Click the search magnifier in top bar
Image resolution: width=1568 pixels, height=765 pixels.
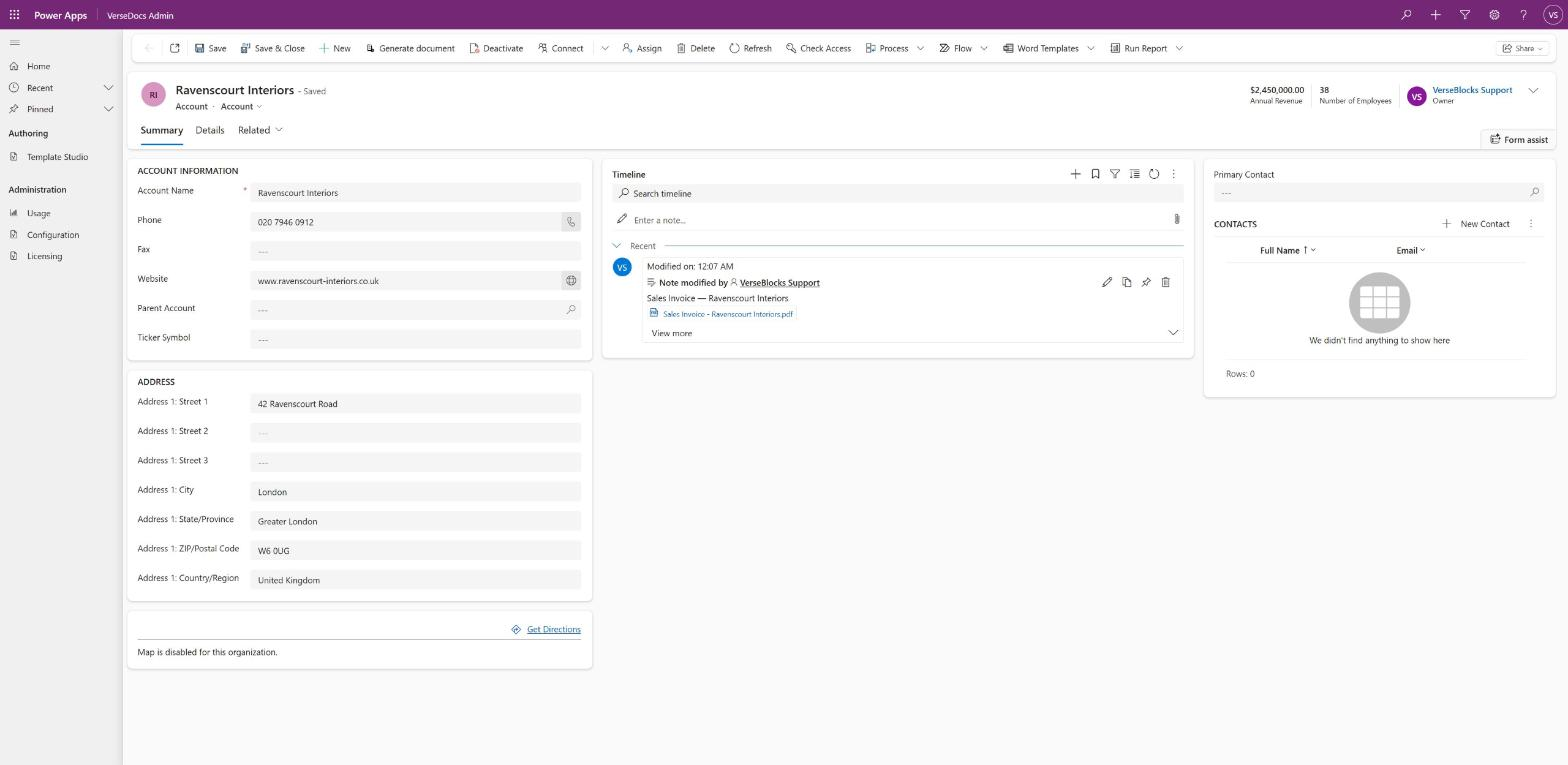coord(1406,15)
